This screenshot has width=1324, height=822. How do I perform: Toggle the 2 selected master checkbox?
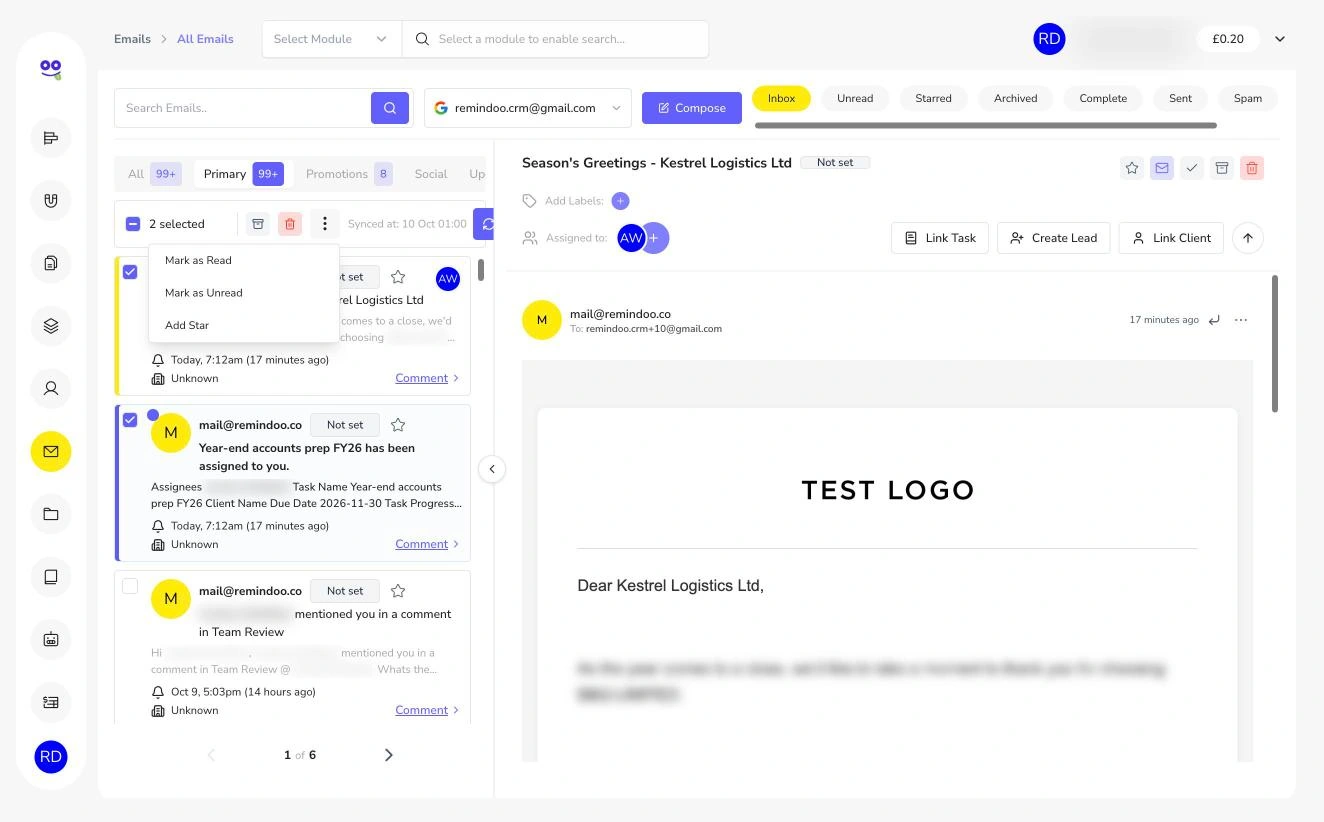coord(133,224)
